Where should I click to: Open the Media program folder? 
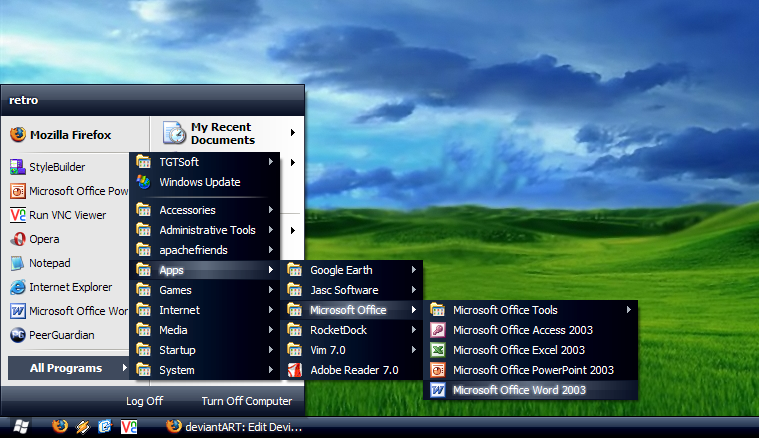click(x=205, y=330)
